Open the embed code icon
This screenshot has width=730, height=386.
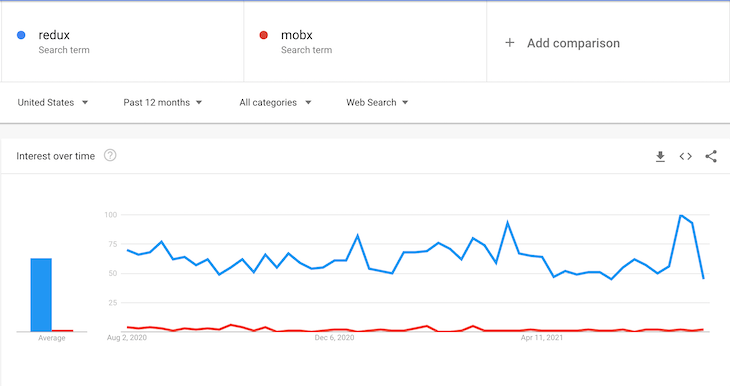click(685, 156)
